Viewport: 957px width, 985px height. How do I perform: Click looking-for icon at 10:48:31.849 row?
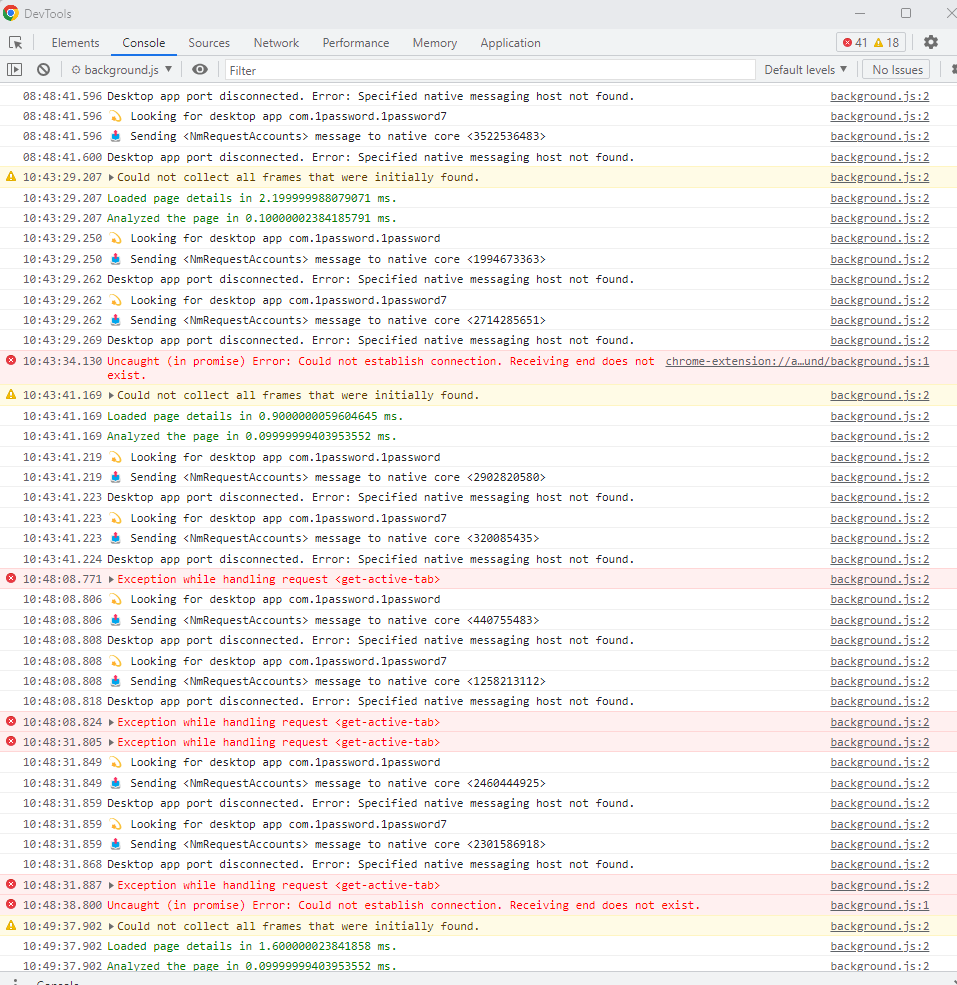tap(116, 762)
